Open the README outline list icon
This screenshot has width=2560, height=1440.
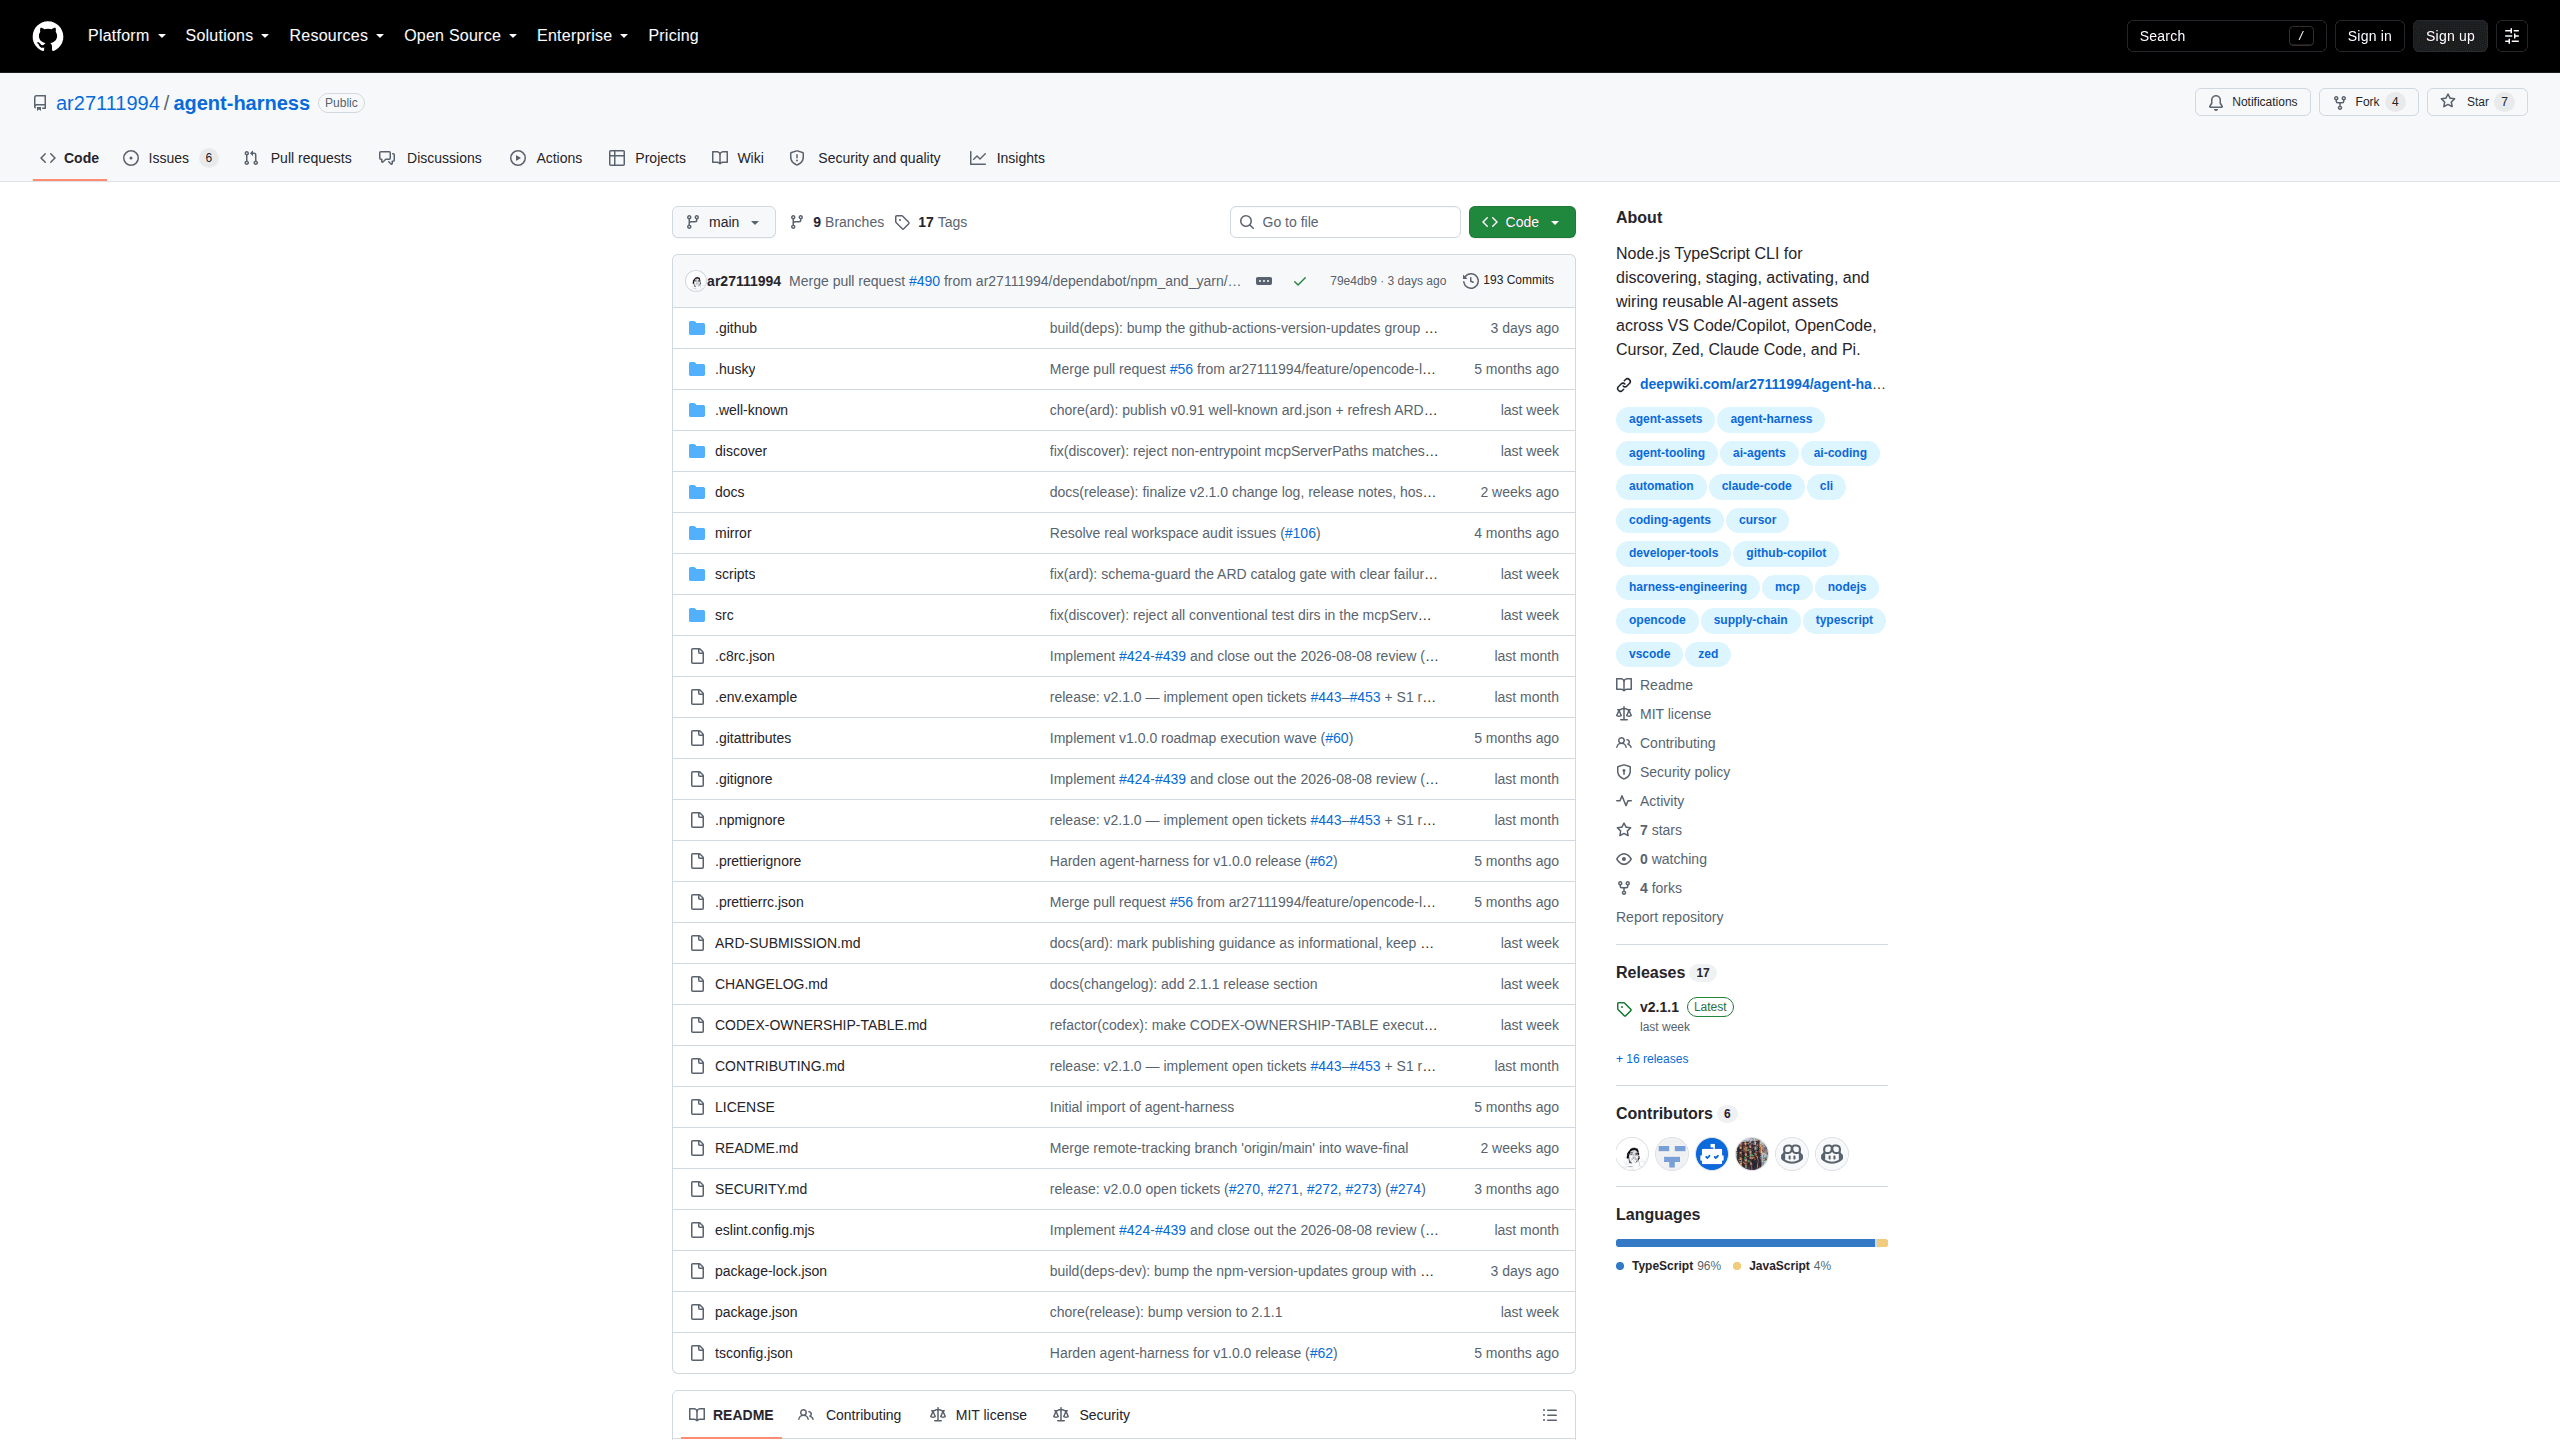(x=1549, y=1415)
